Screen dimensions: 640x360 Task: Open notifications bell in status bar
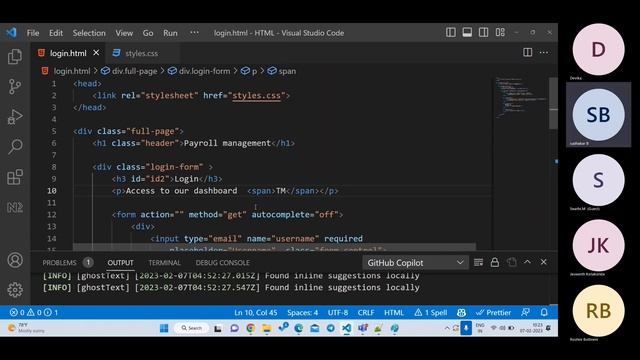tap(544, 312)
